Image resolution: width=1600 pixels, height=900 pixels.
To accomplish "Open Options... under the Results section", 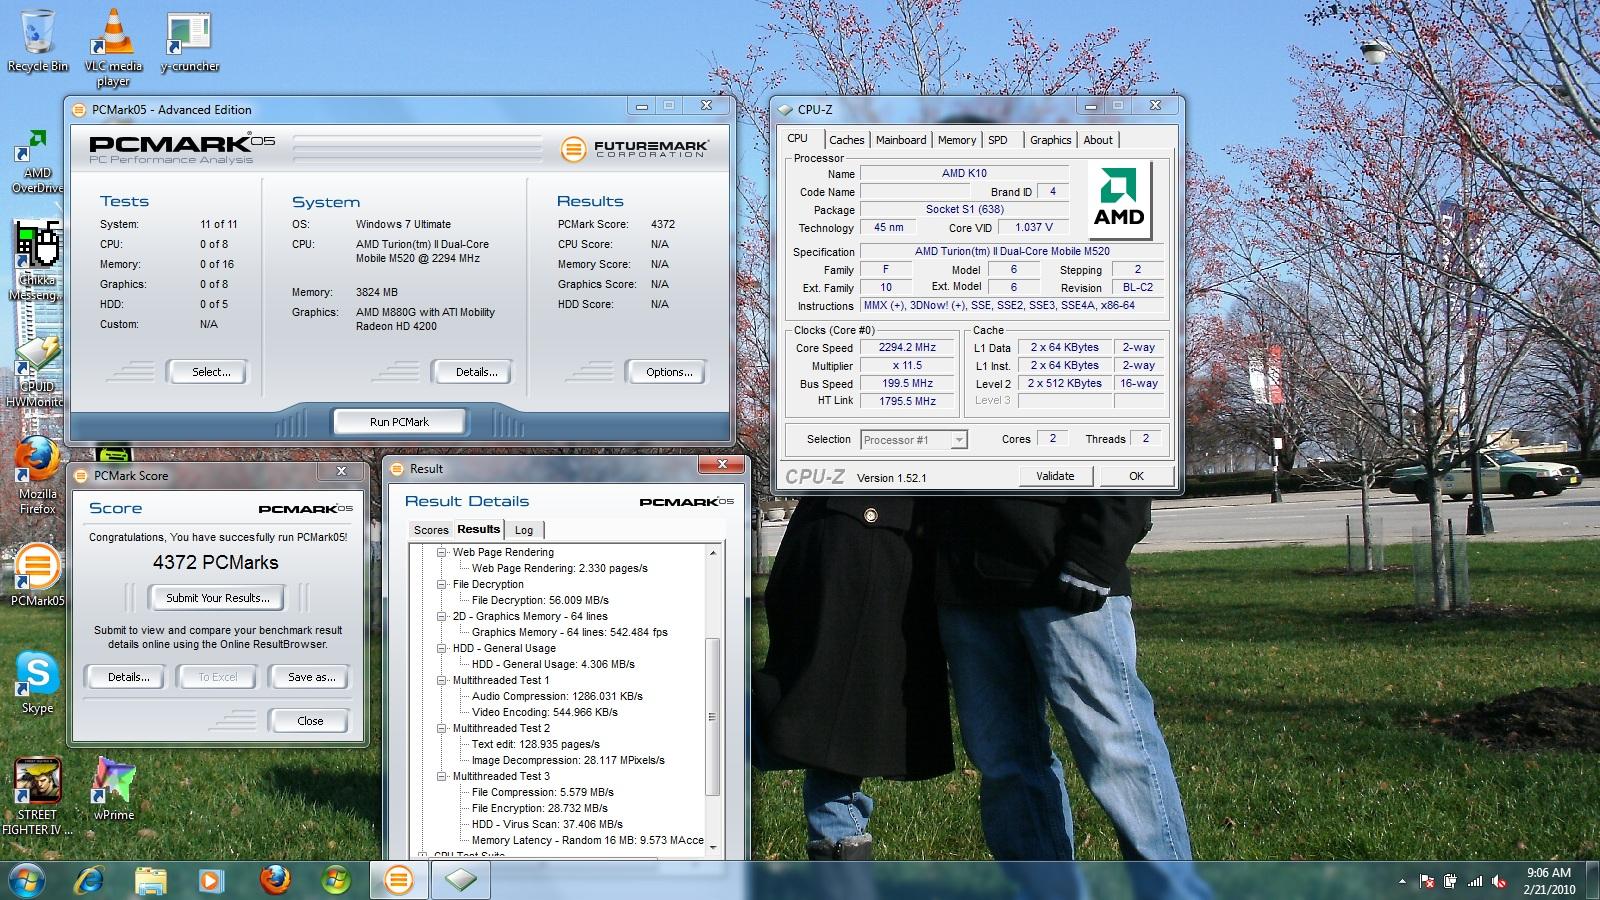I will [x=669, y=372].
